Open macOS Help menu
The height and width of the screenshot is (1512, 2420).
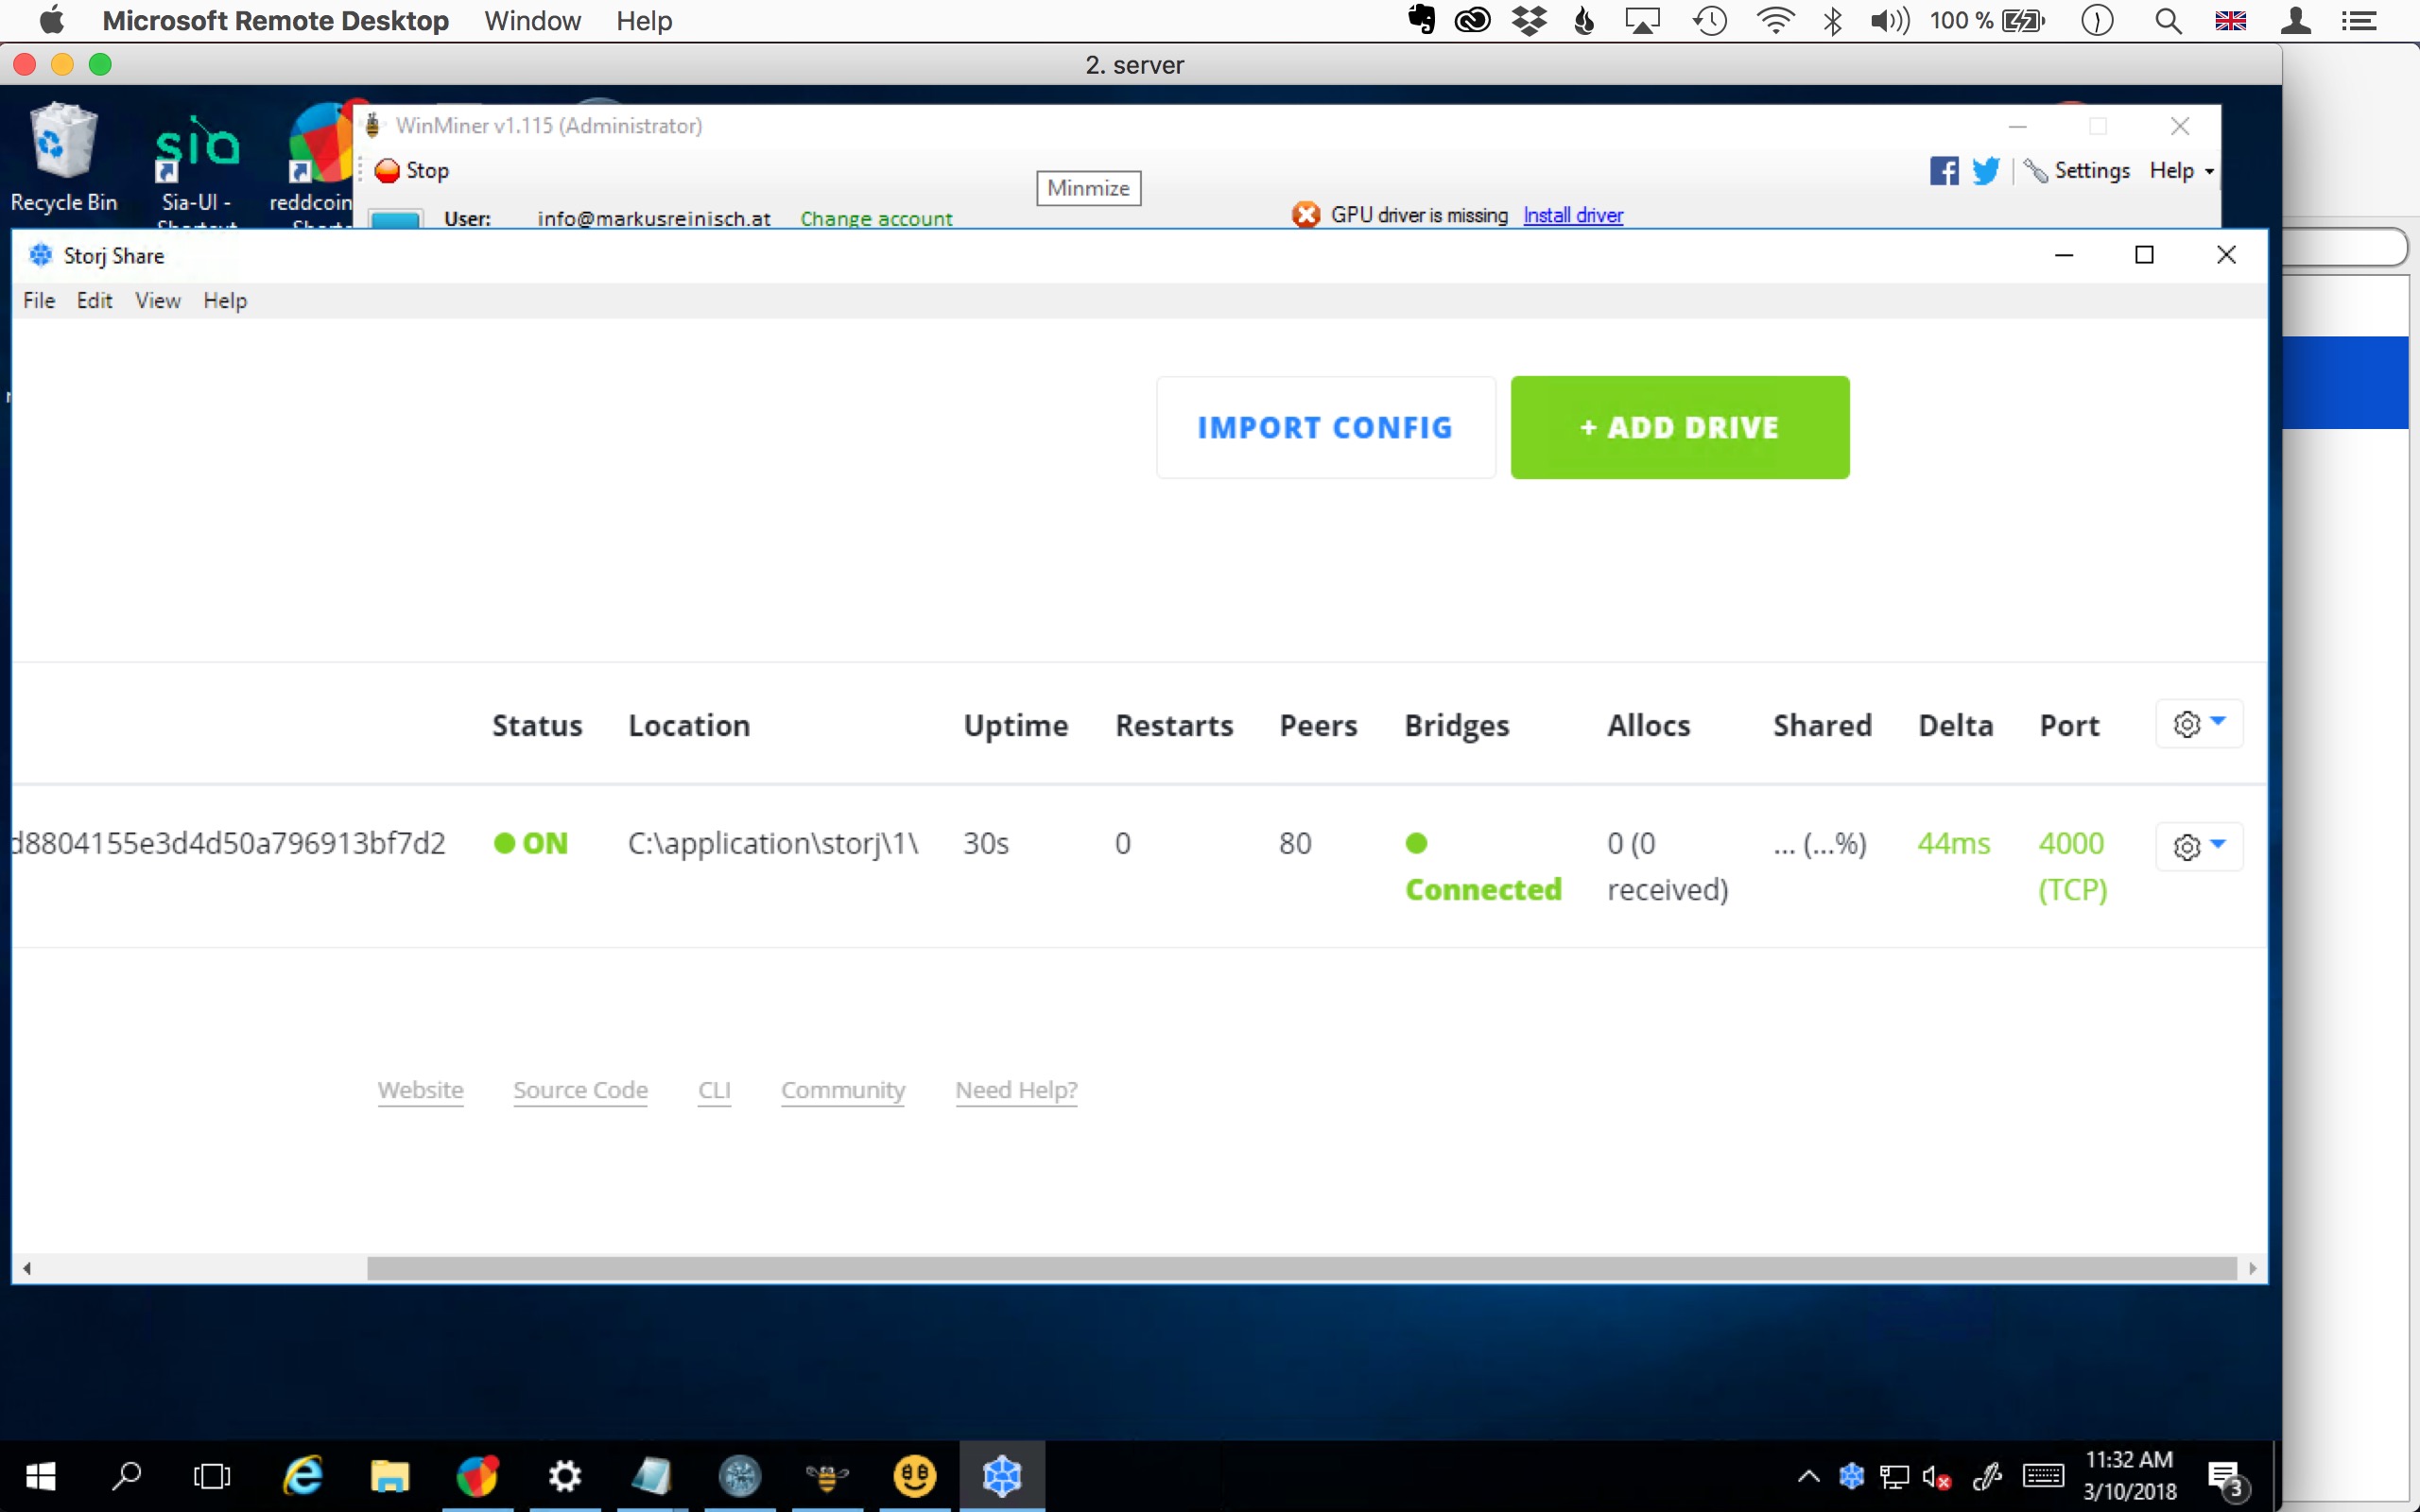[x=644, y=21]
